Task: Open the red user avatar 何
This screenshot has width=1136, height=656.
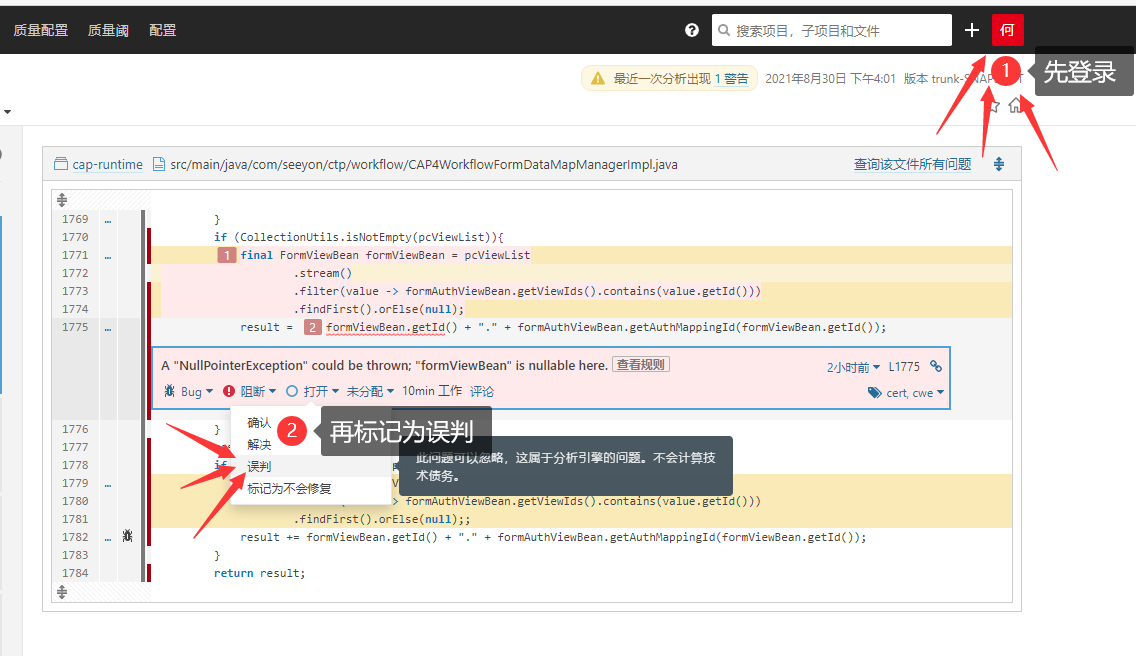Action: tap(1007, 30)
